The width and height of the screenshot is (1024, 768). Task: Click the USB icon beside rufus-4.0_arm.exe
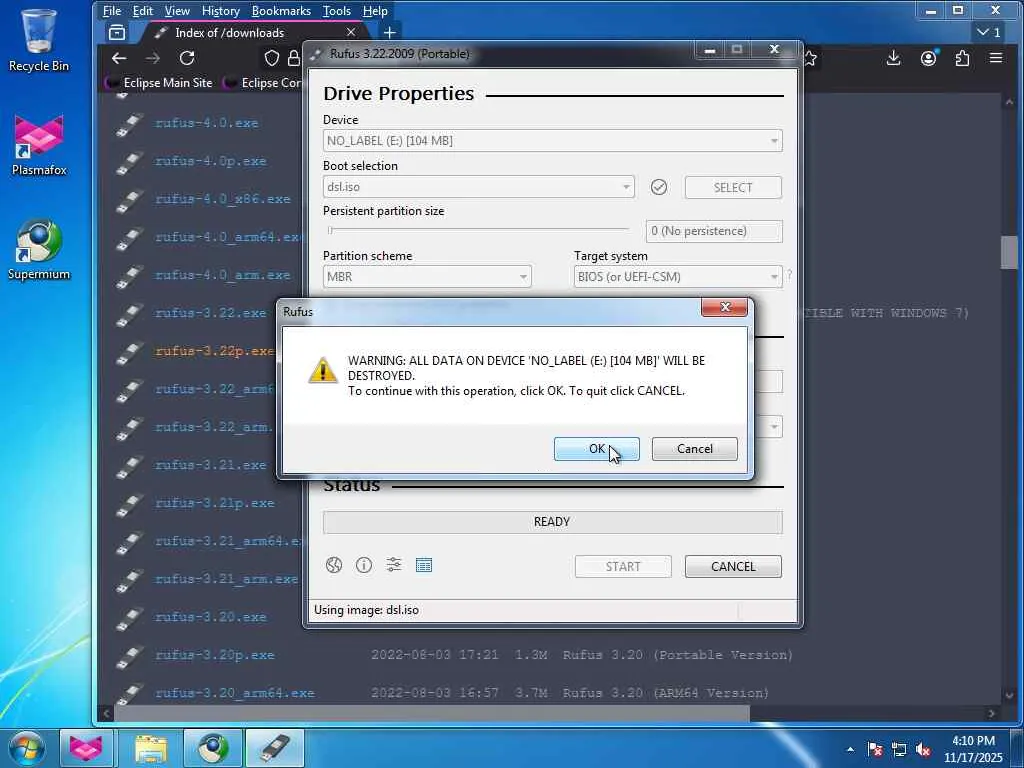pos(129,276)
